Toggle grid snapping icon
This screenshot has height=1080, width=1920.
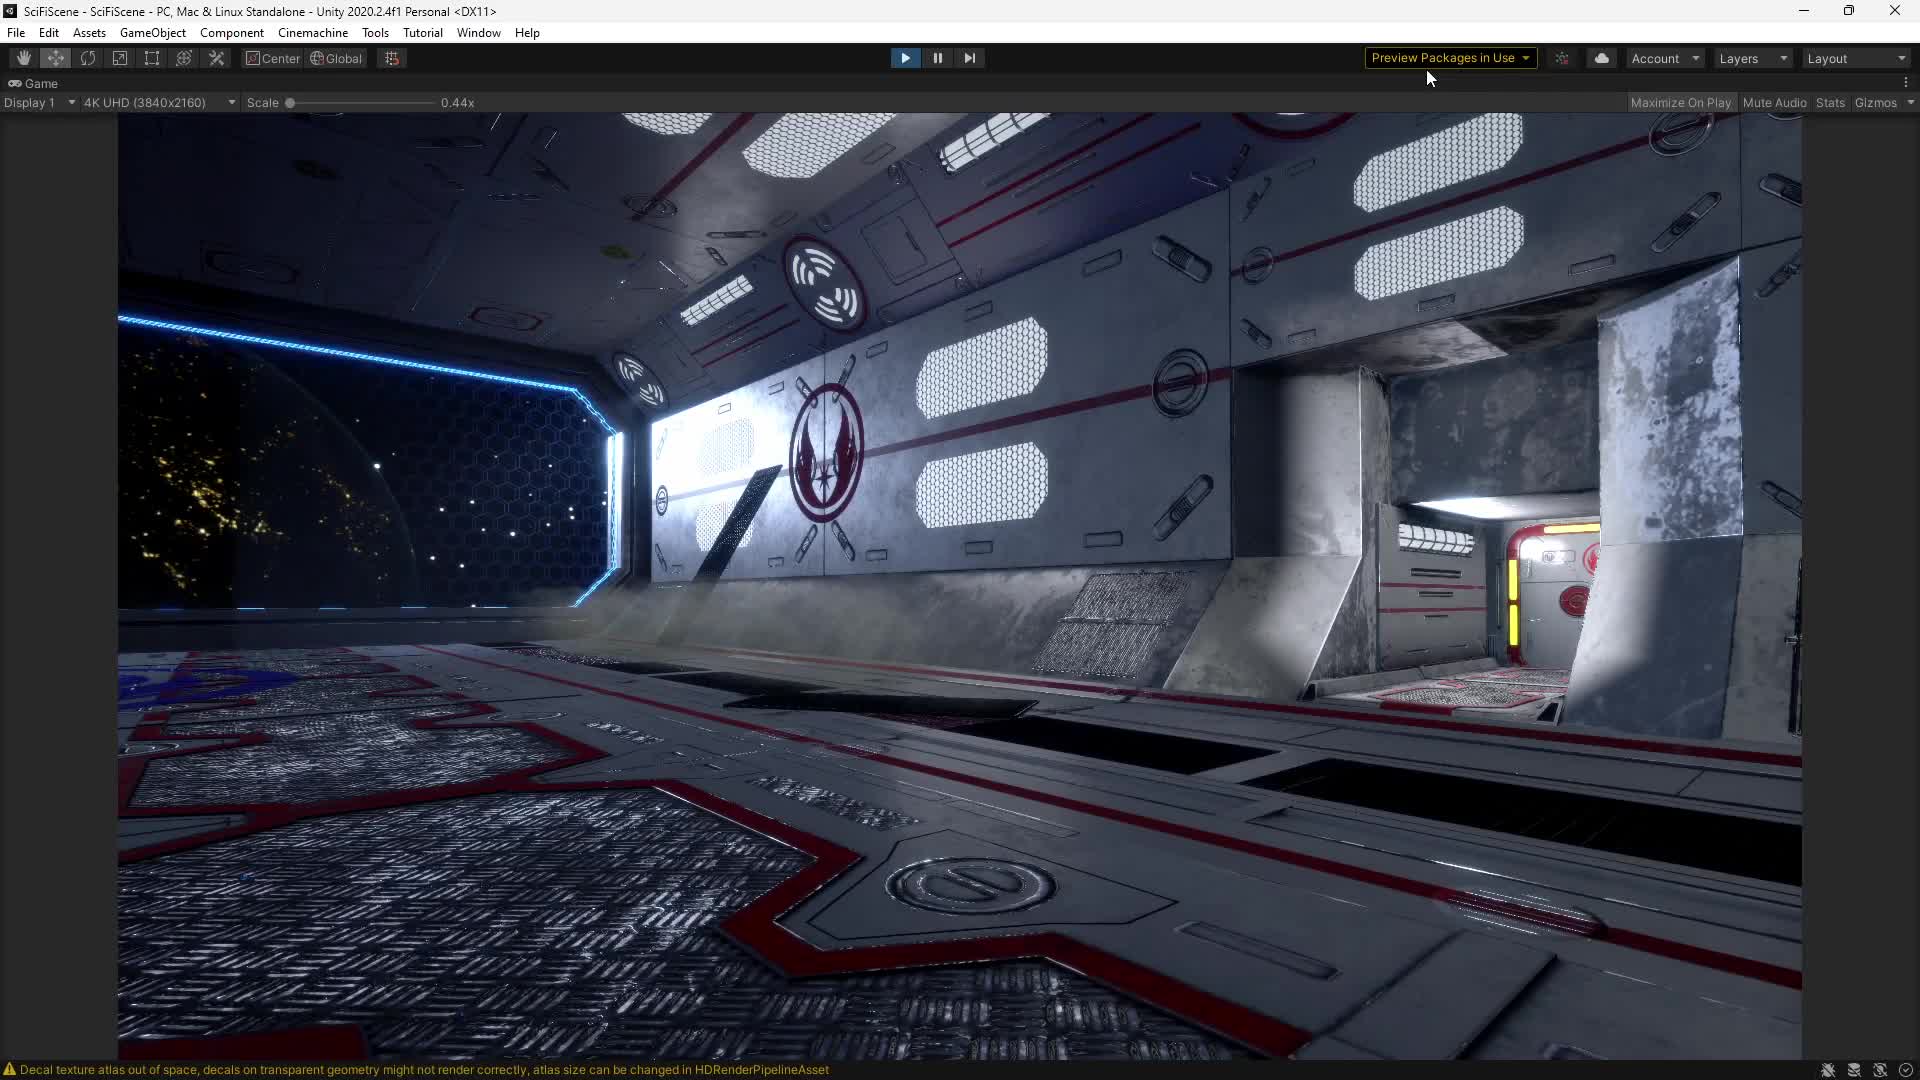(x=392, y=58)
